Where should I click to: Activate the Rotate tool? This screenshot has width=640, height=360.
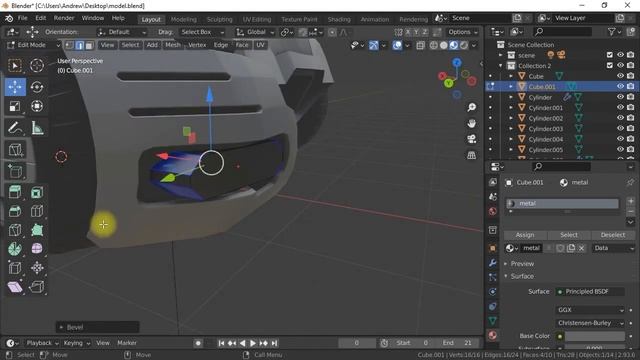(x=37, y=87)
